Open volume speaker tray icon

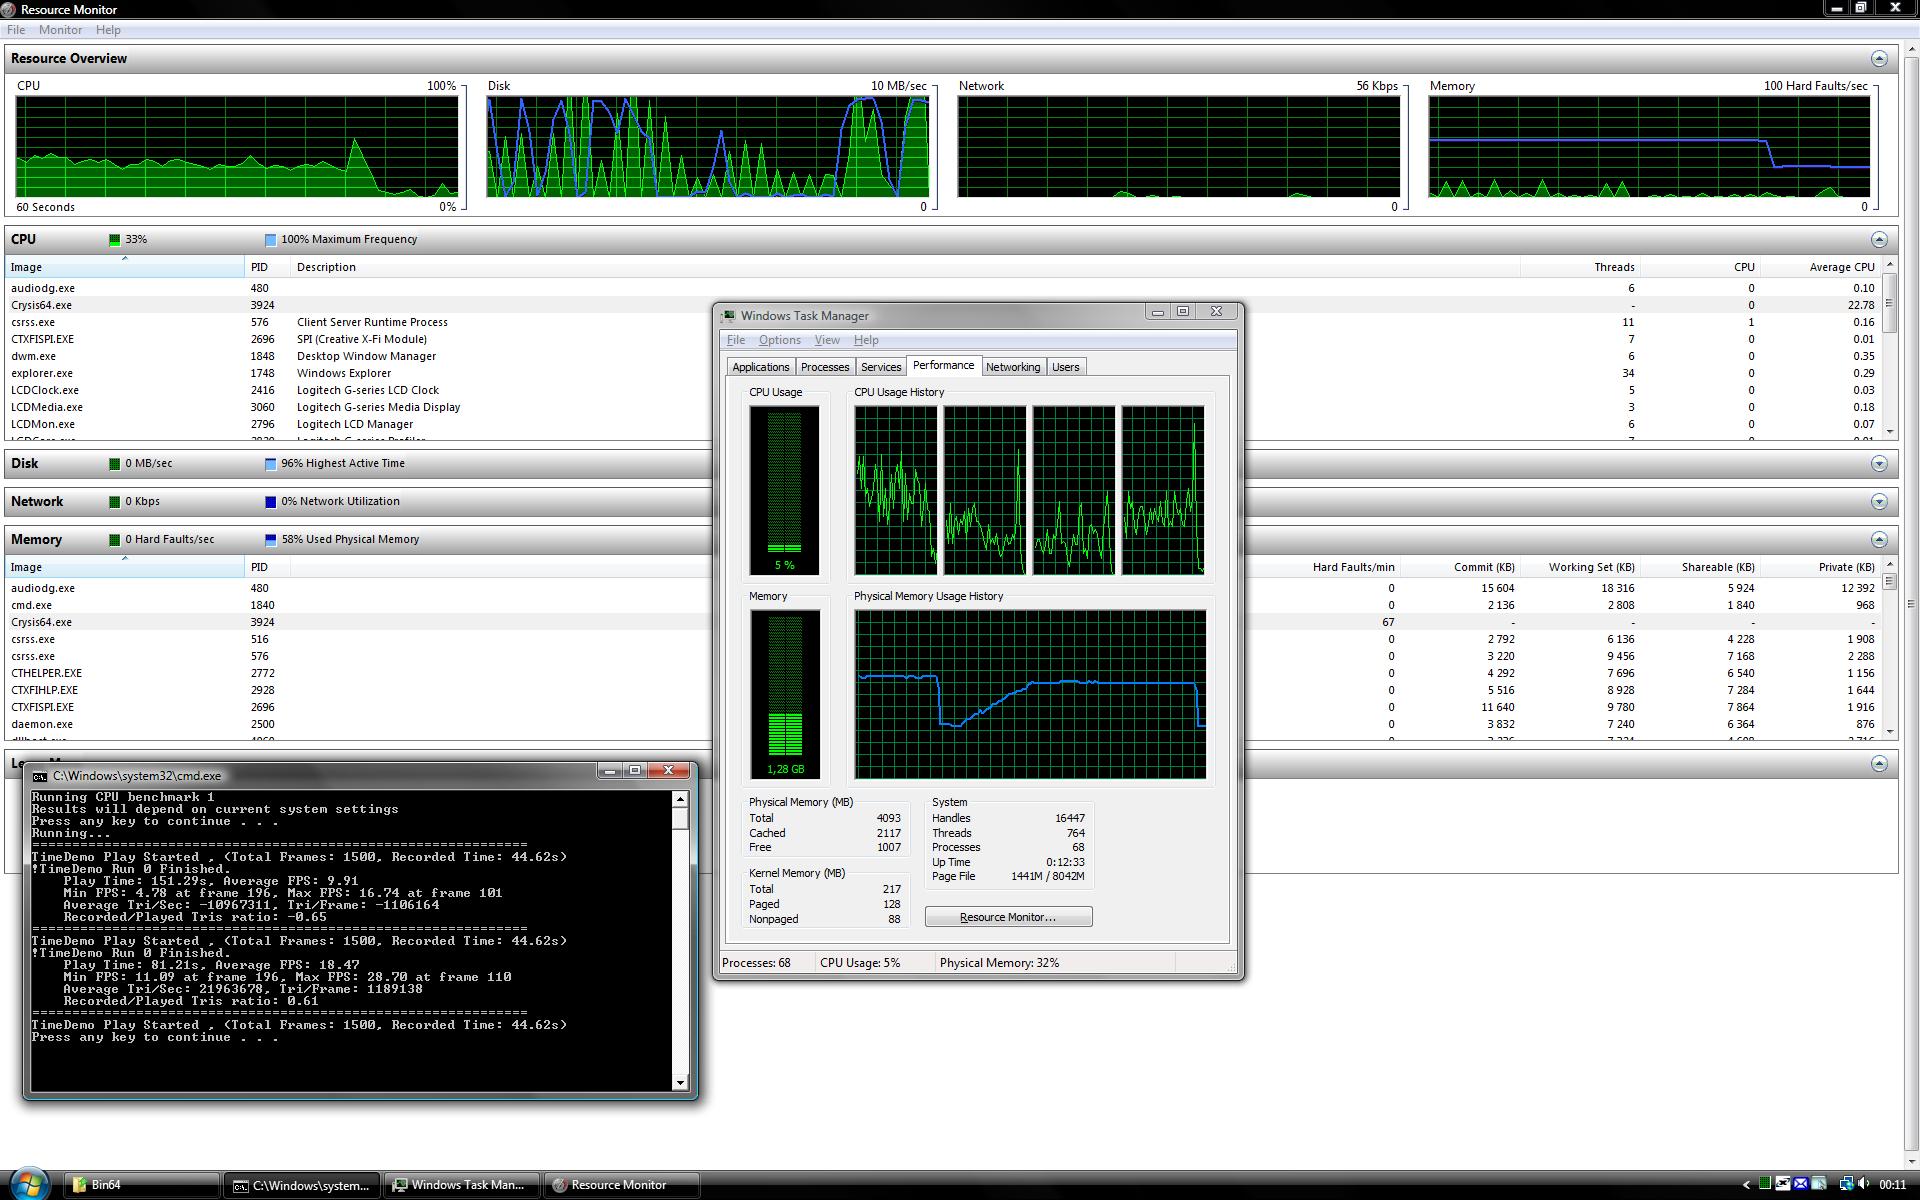(x=1864, y=1183)
